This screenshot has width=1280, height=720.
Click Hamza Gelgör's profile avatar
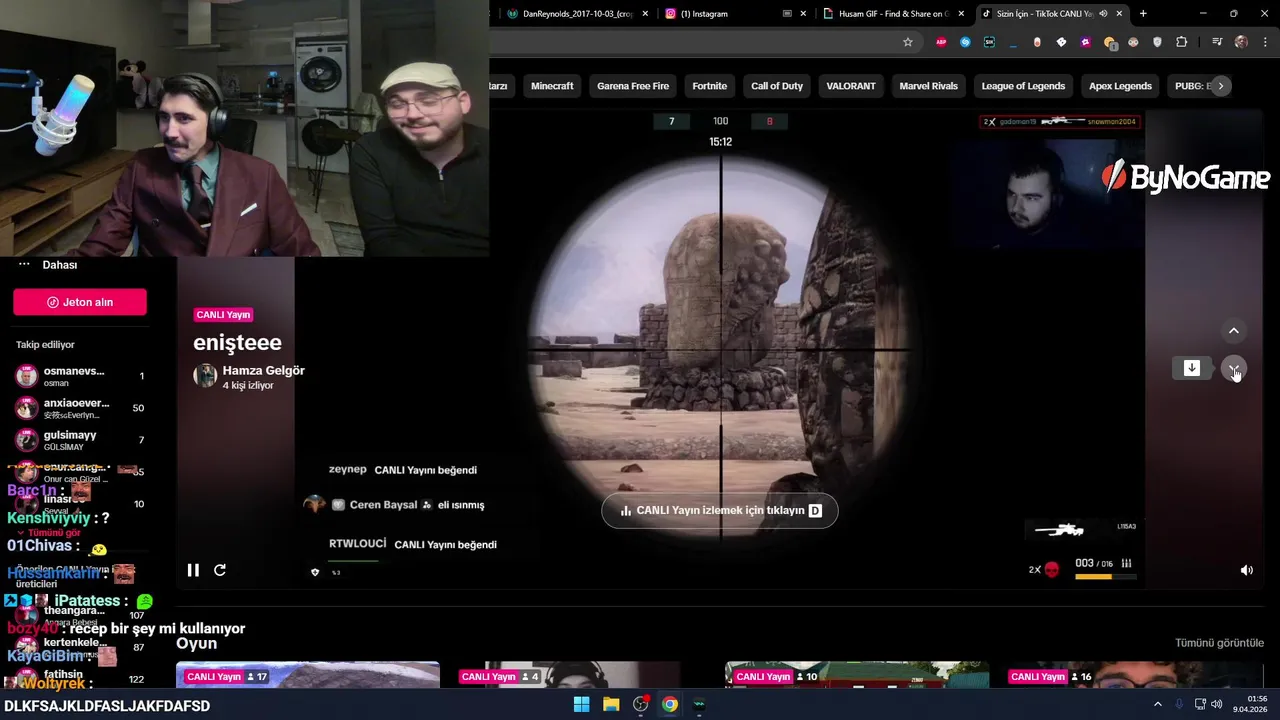coord(205,376)
